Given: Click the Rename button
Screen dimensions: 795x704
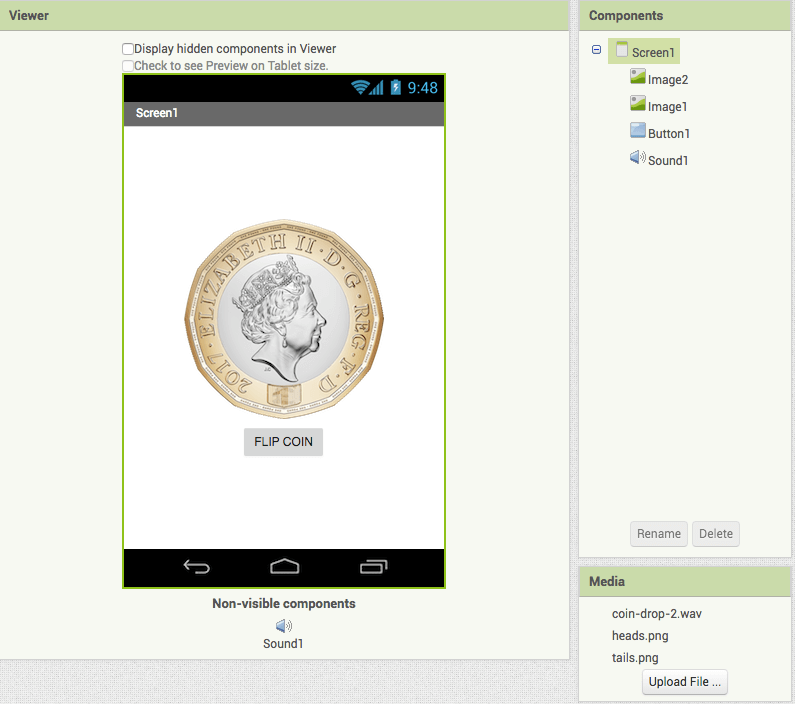Looking at the screenshot, I should click(659, 534).
